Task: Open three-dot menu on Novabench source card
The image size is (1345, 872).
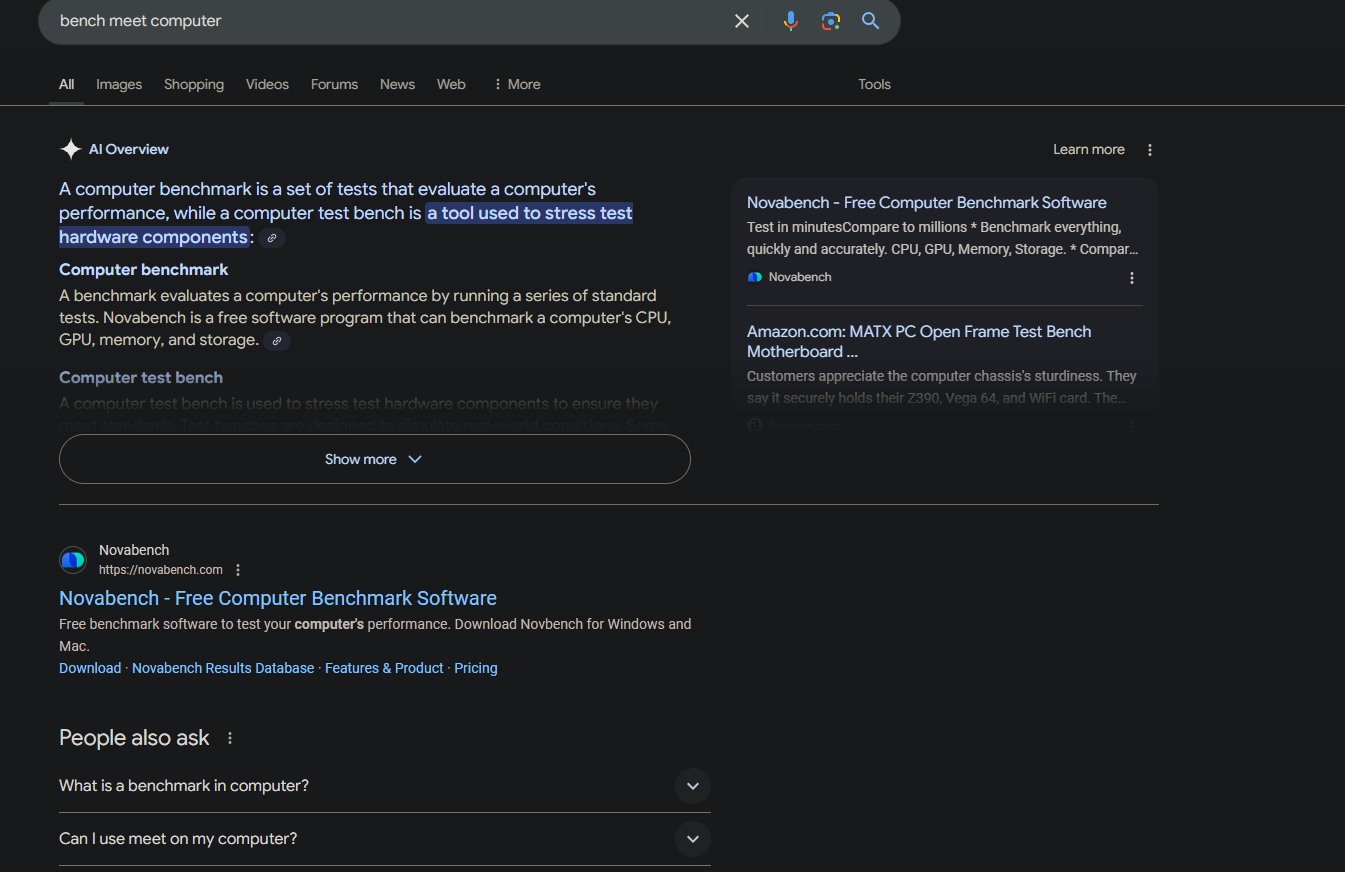Action: [x=1132, y=278]
